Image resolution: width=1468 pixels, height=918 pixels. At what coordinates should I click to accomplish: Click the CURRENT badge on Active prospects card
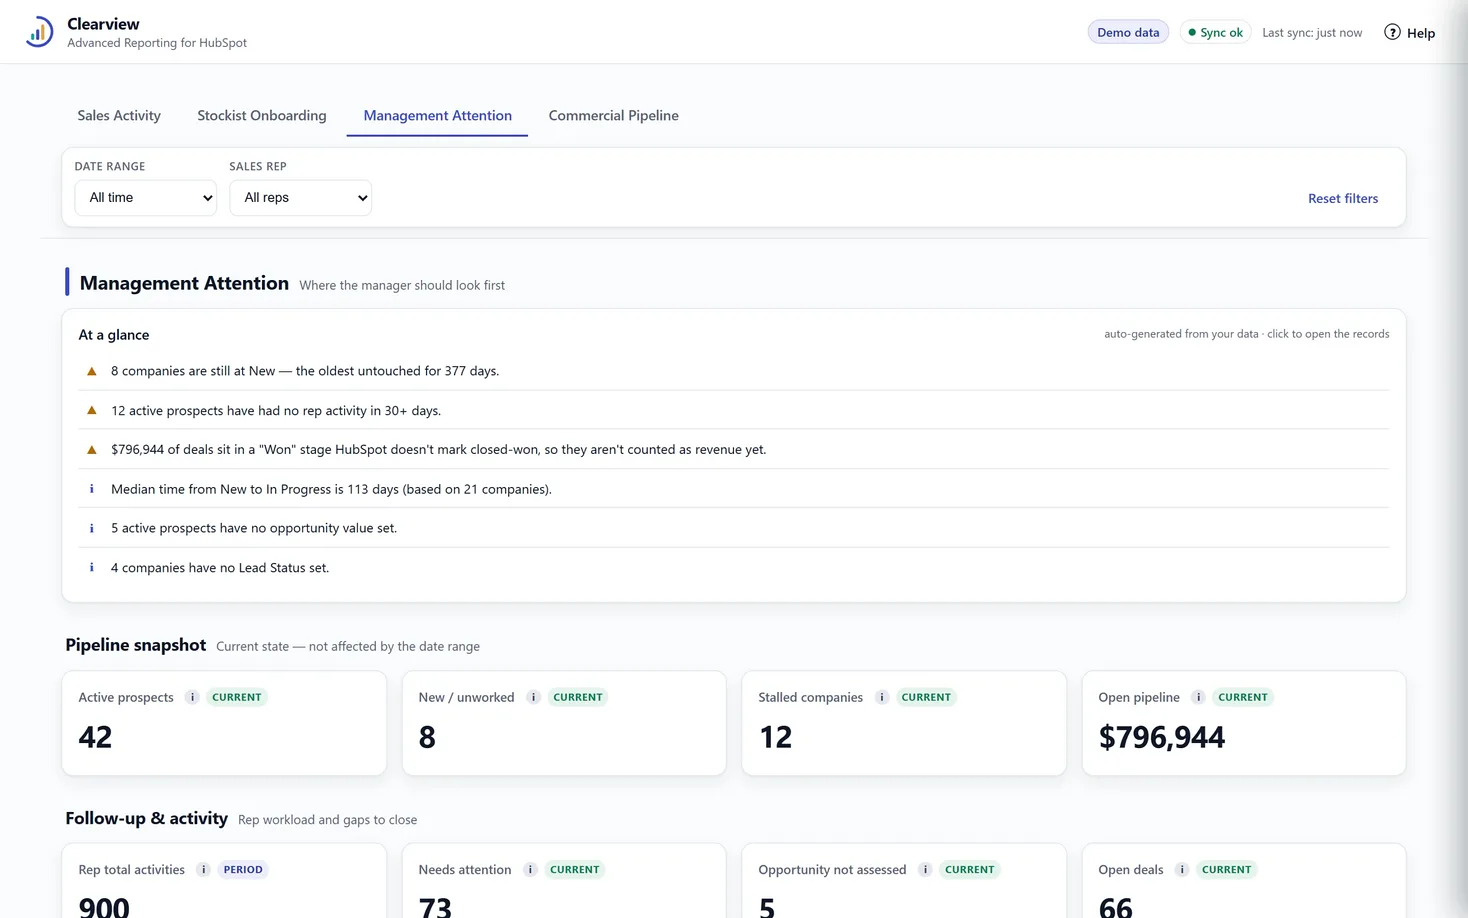coord(237,697)
